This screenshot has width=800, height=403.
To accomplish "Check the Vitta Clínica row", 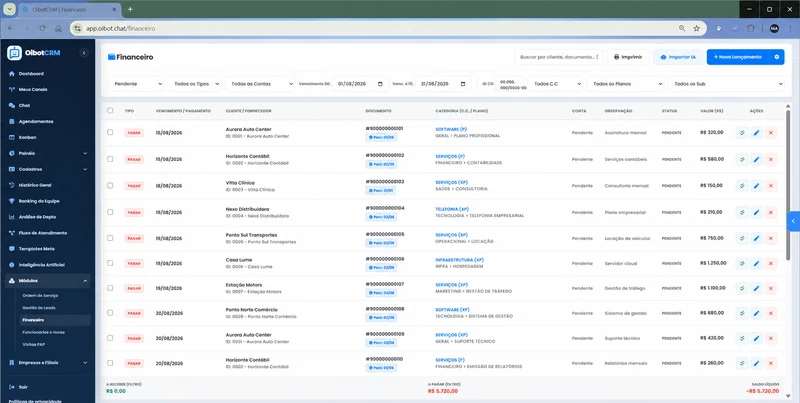I will tap(110, 185).
